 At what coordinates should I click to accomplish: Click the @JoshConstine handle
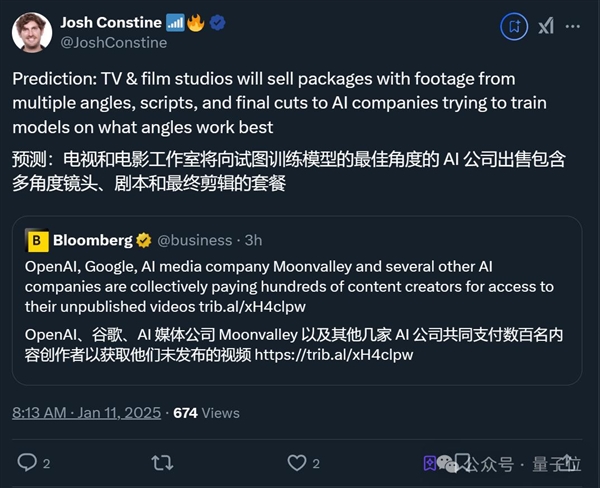point(113,43)
